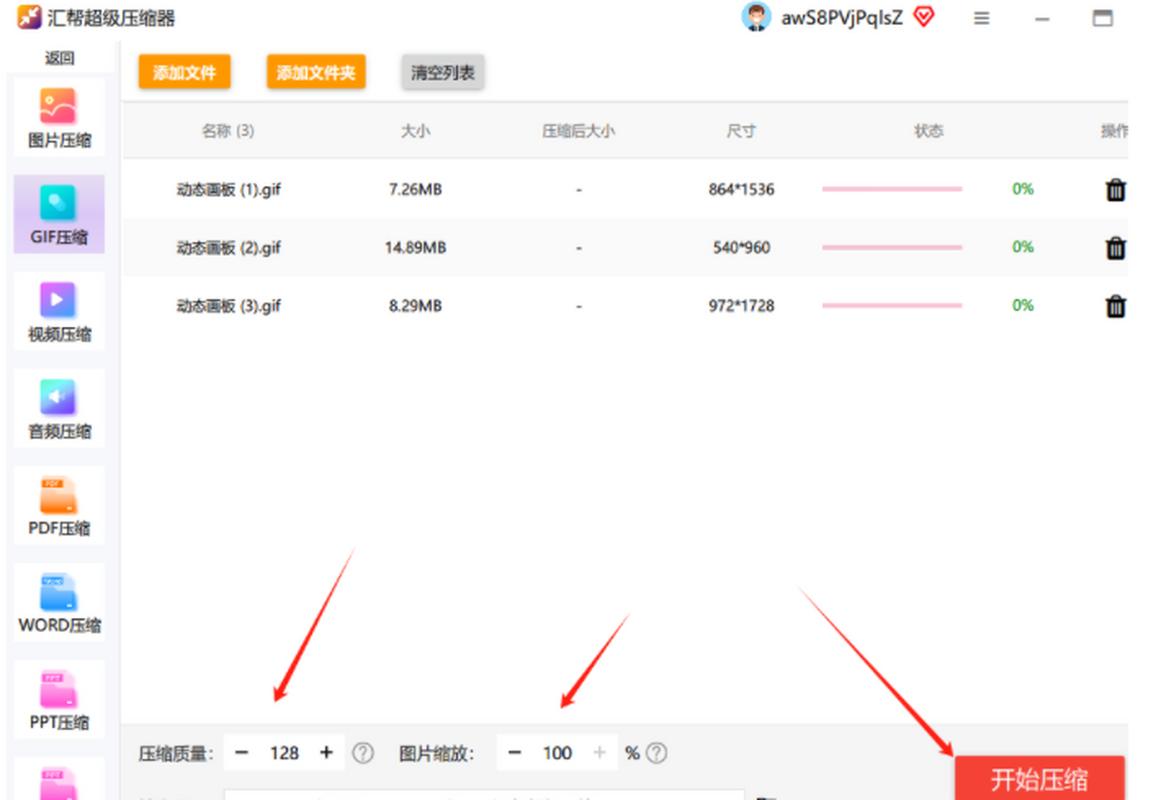
Task: Switch to PDF压缩 in the sidebar
Action: pyautogui.click(x=59, y=505)
